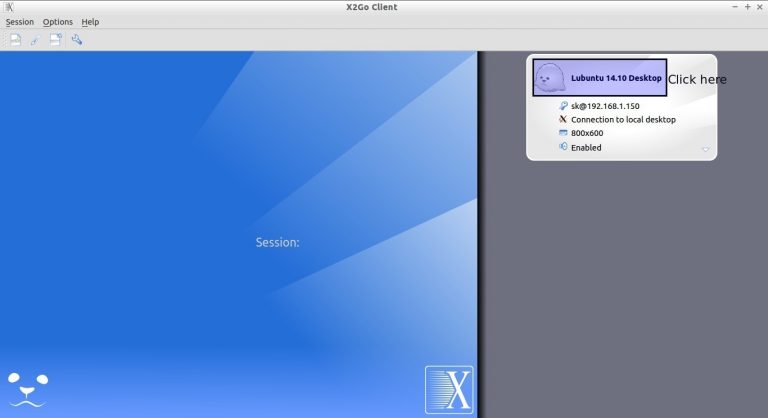Maximize the X2Go Client window
The image size is (768, 418).
click(747, 7)
